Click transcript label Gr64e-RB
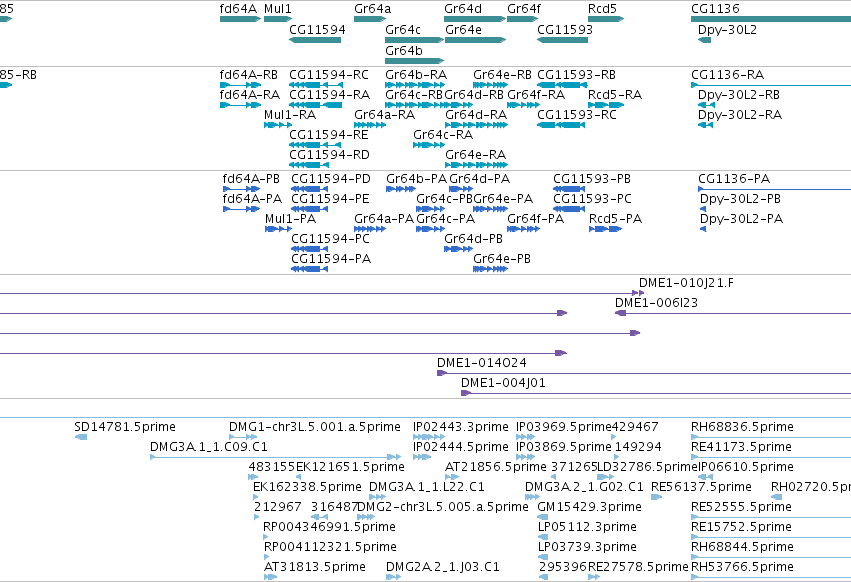 click(503, 75)
